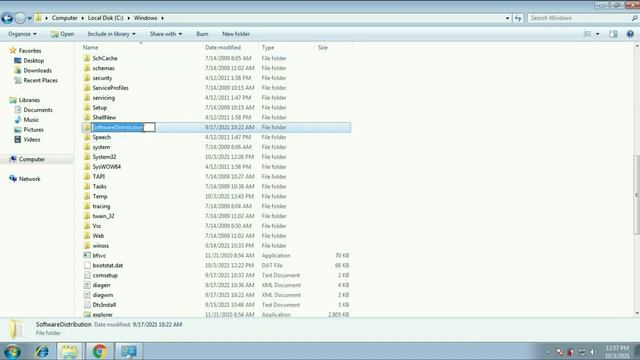Viewport: 640px width, 360px height.
Task: Click the Computer breadcrumb in address bar
Action: coord(64,18)
